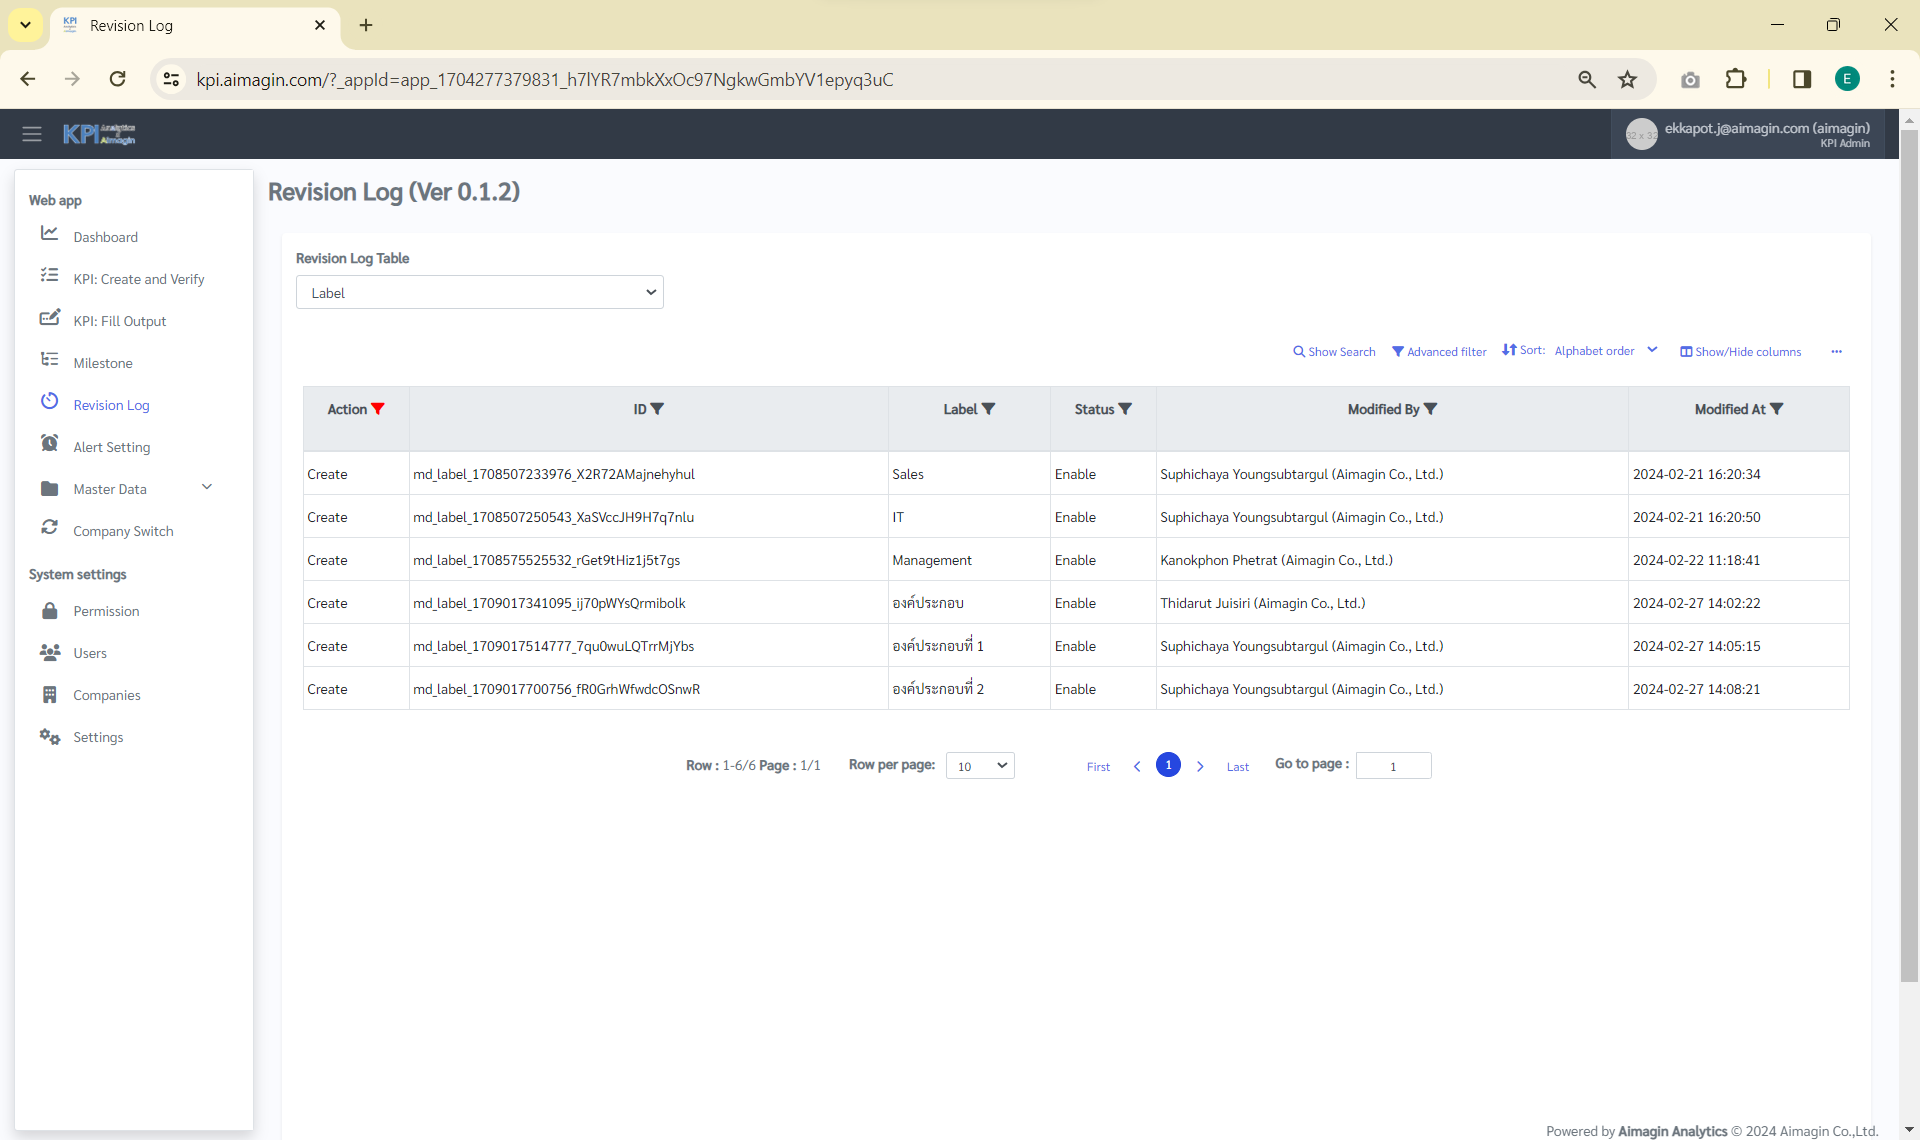1920x1140 pixels.
Task: Change the rows per page dropdown
Action: click(x=980, y=766)
